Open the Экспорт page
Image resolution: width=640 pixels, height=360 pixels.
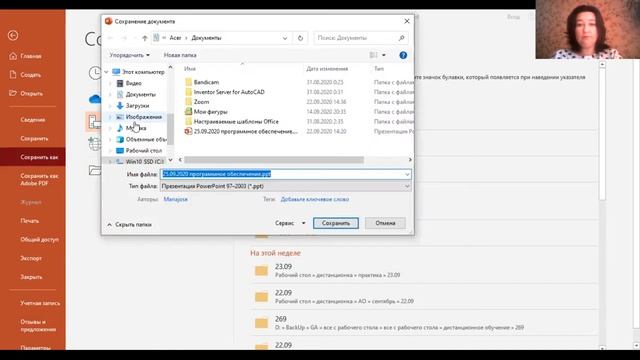(31, 258)
